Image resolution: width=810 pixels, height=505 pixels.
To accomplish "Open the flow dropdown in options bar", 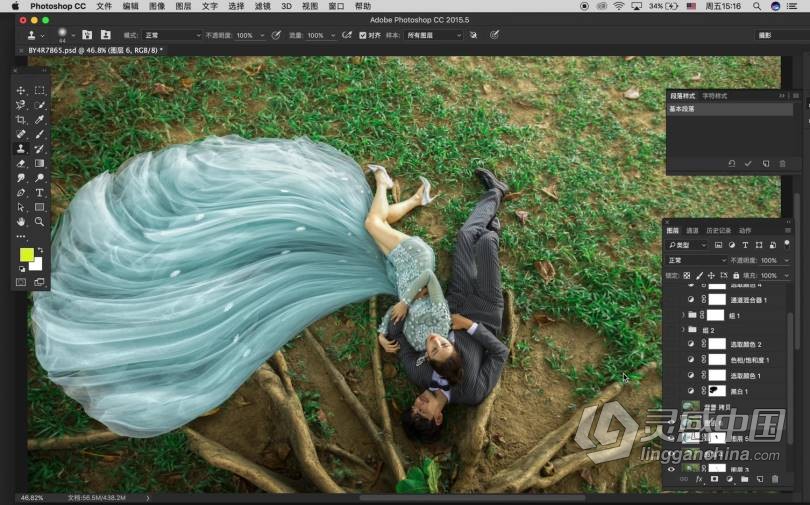I will point(333,35).
